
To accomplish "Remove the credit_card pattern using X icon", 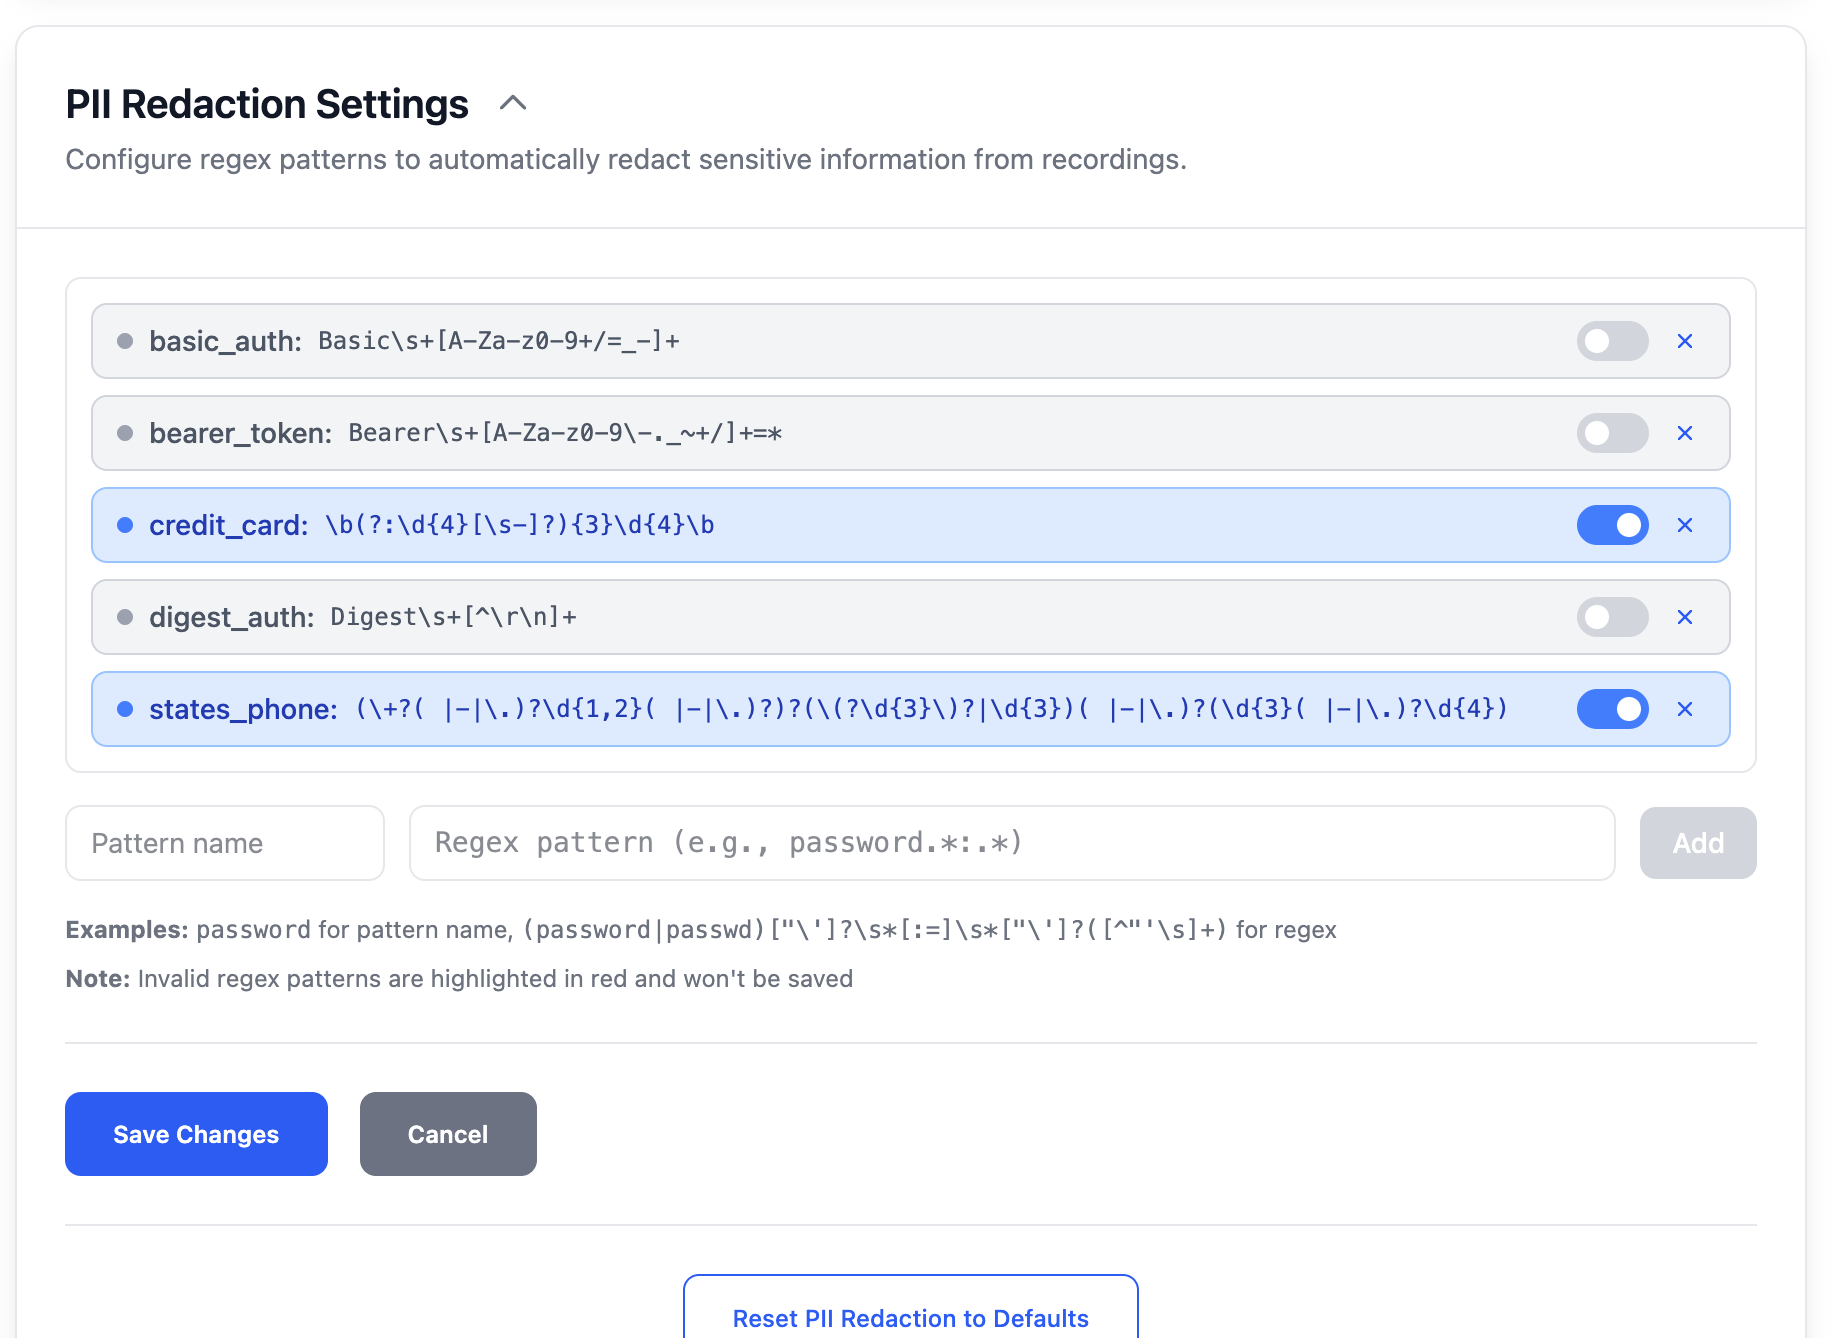I will click(1685, 525).
